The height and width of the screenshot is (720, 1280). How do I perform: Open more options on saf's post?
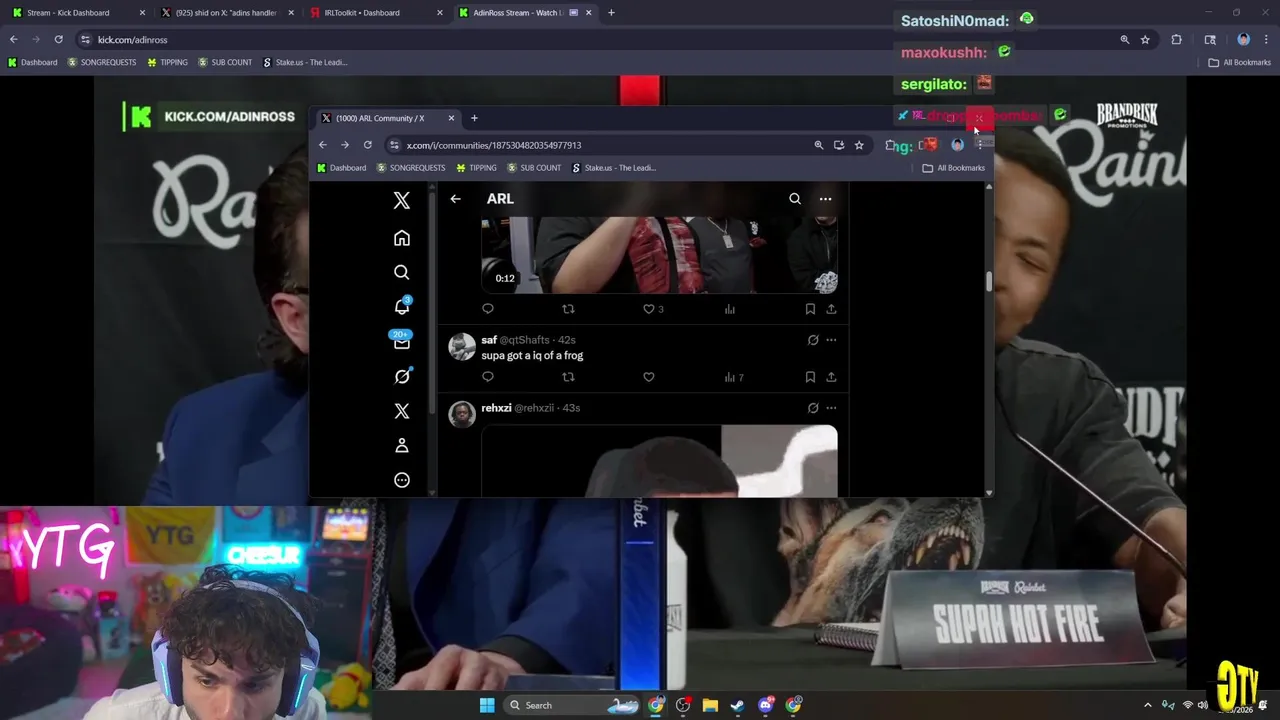click(831, 340)
